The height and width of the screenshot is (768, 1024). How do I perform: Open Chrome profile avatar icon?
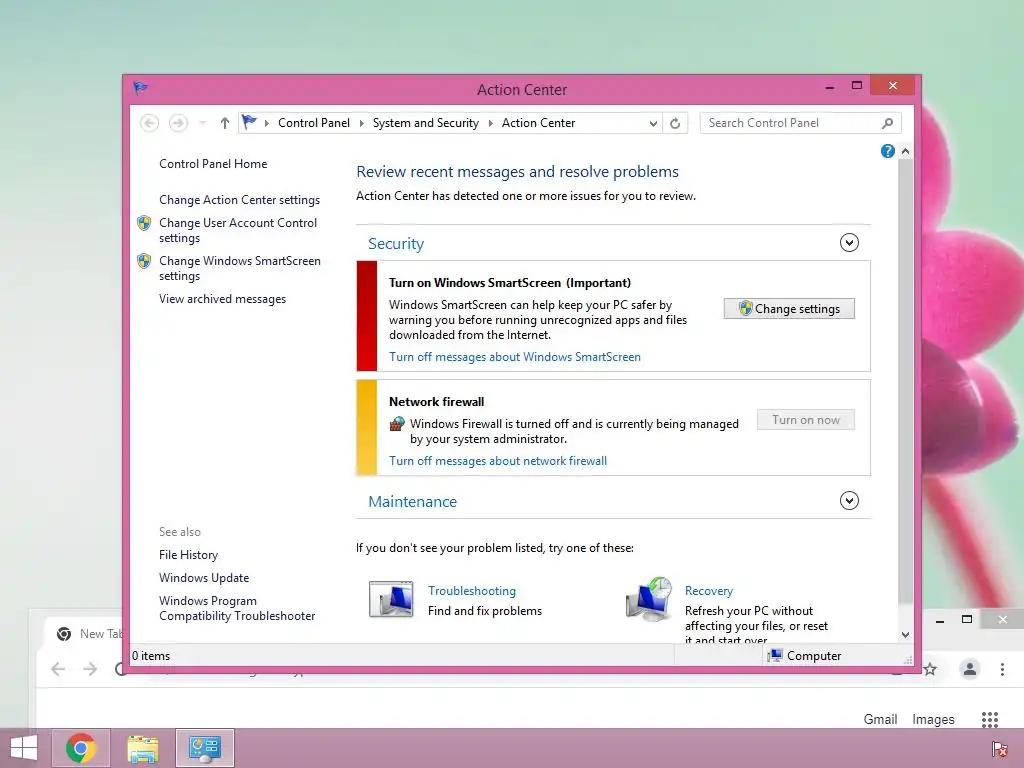click(x=970, y=669)
